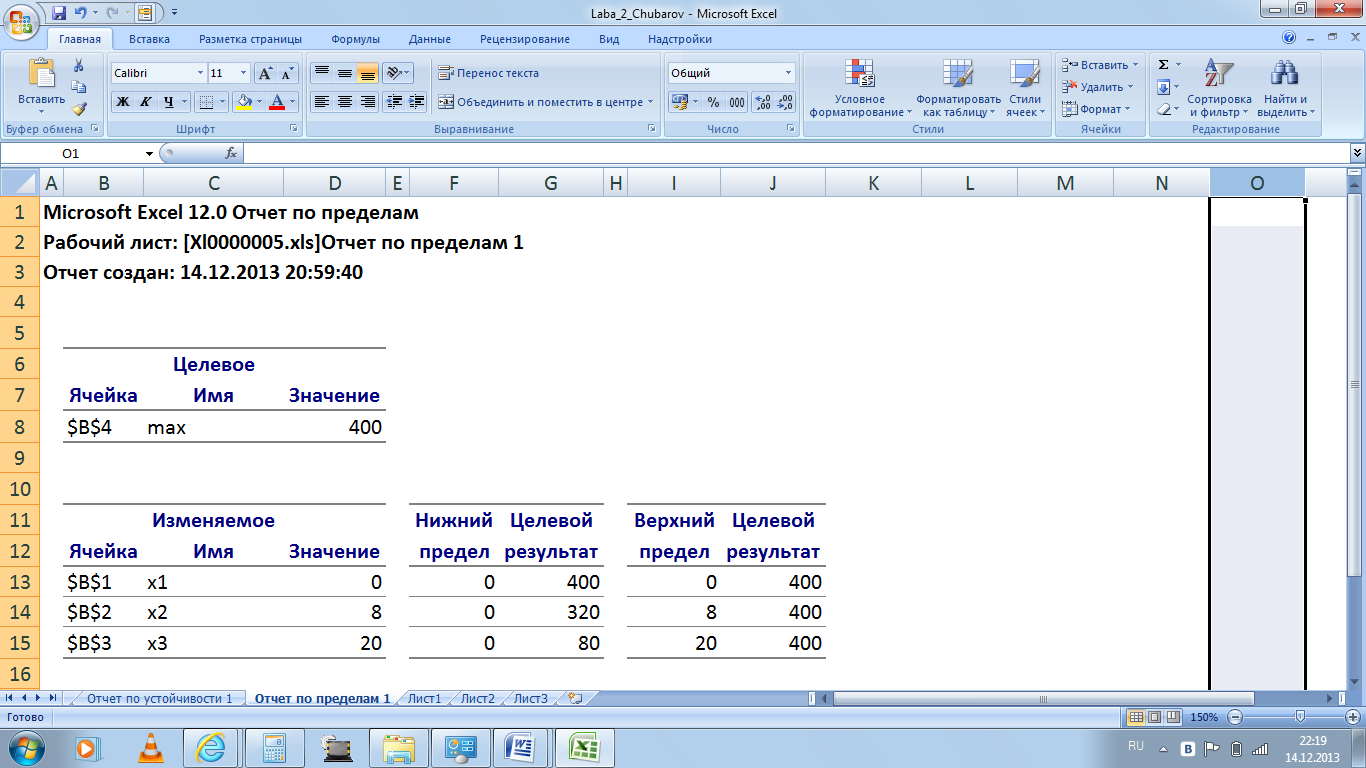
Task: Adjust the zoom slider at 150%
Action: tap(1299, 717)
